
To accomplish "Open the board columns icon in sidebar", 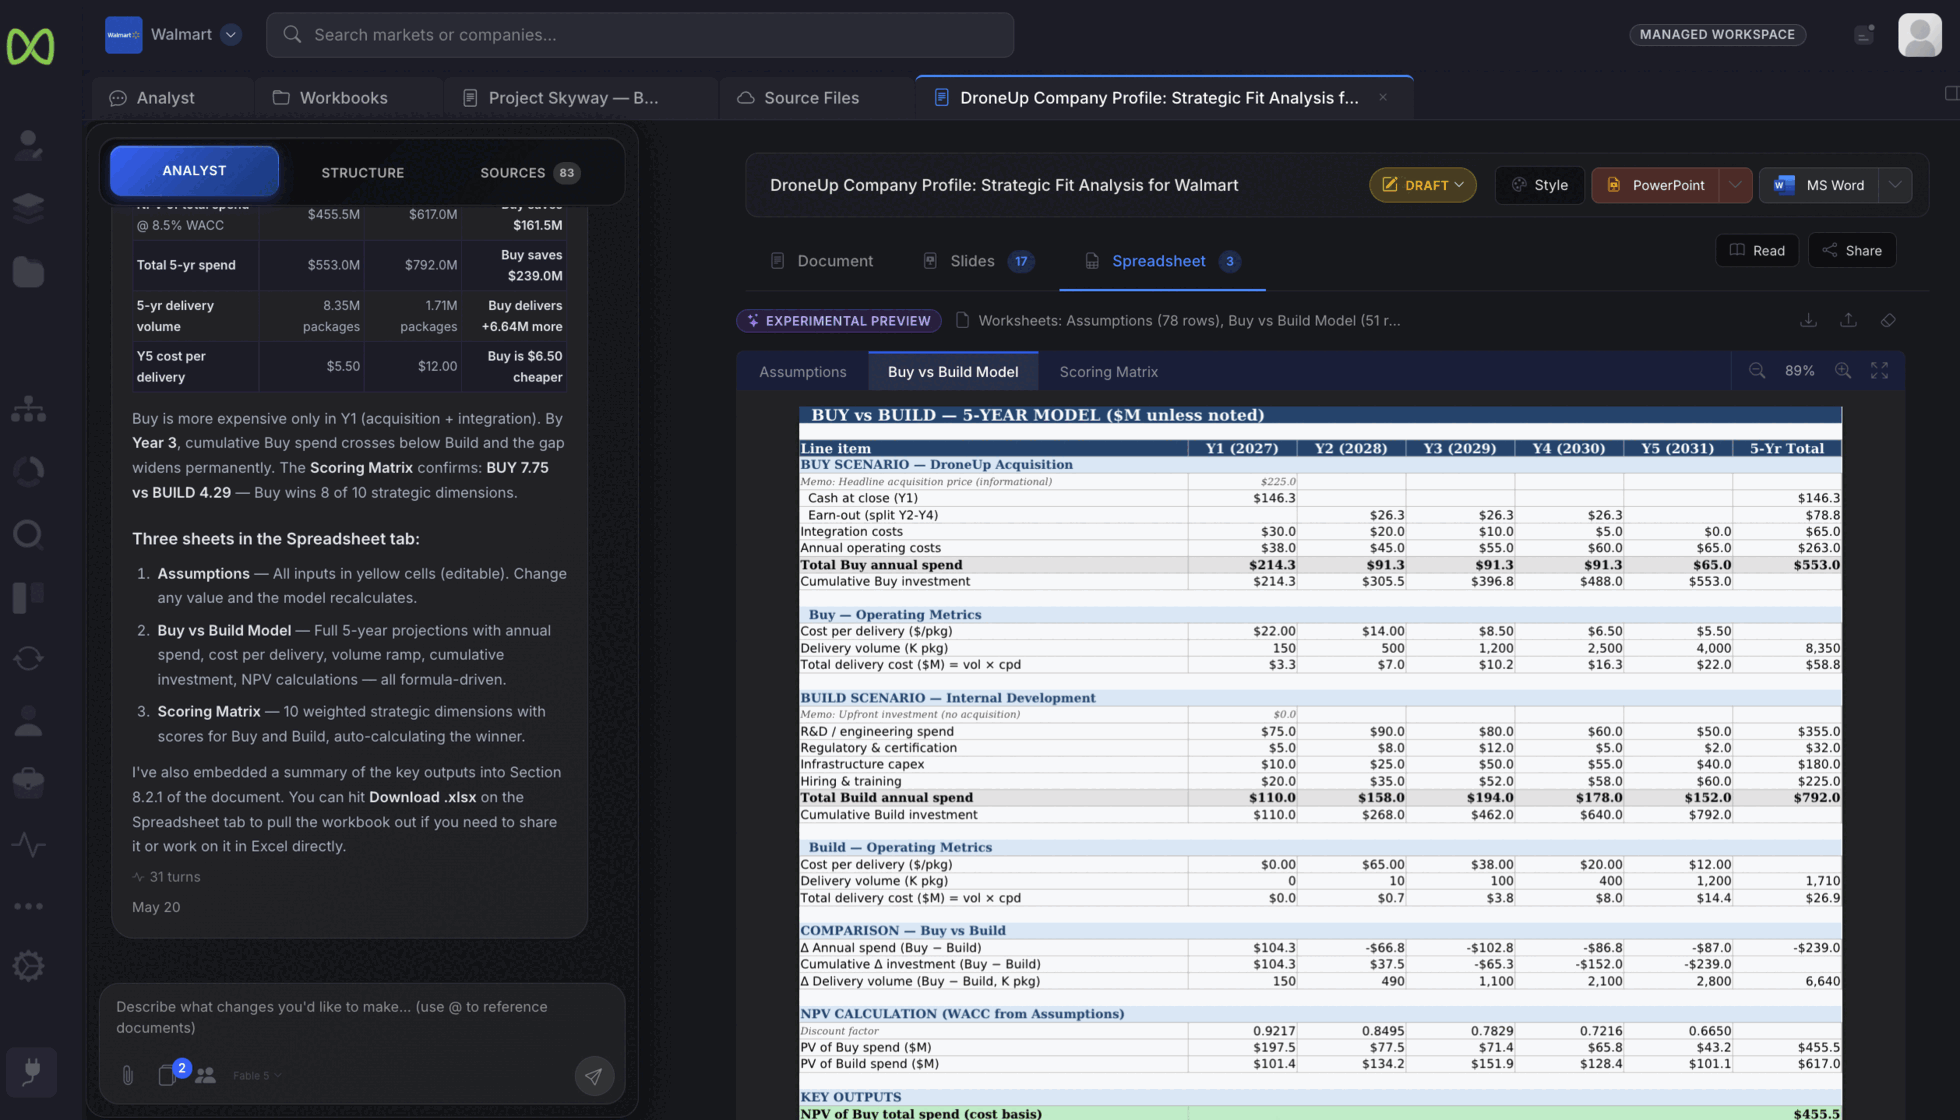I will pyautogui.click(x=28, y=597).
